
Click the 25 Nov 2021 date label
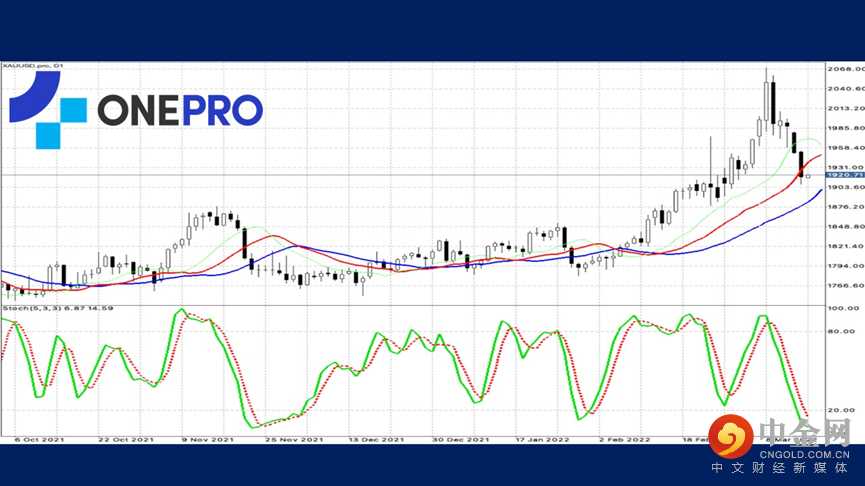click(294, 440)
